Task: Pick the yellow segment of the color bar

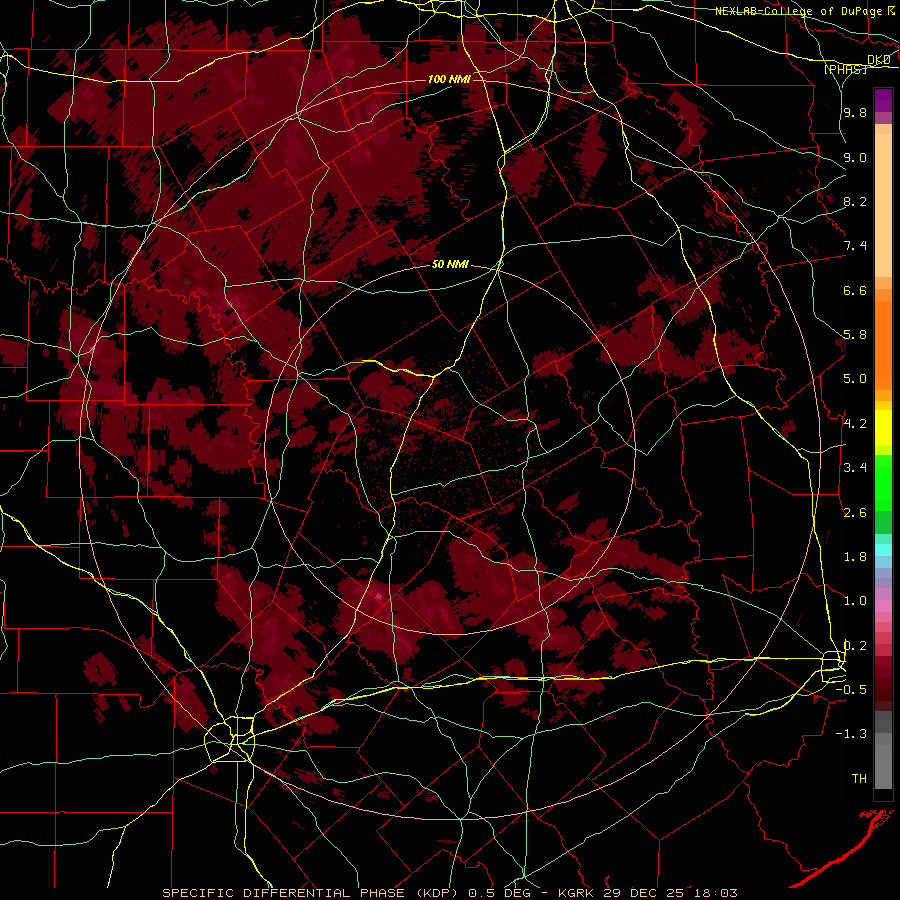Action: [x=883, y=428]
